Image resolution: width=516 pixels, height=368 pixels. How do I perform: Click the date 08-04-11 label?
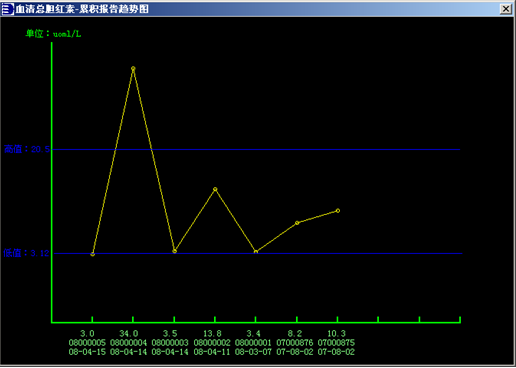[x=212, y=352]
